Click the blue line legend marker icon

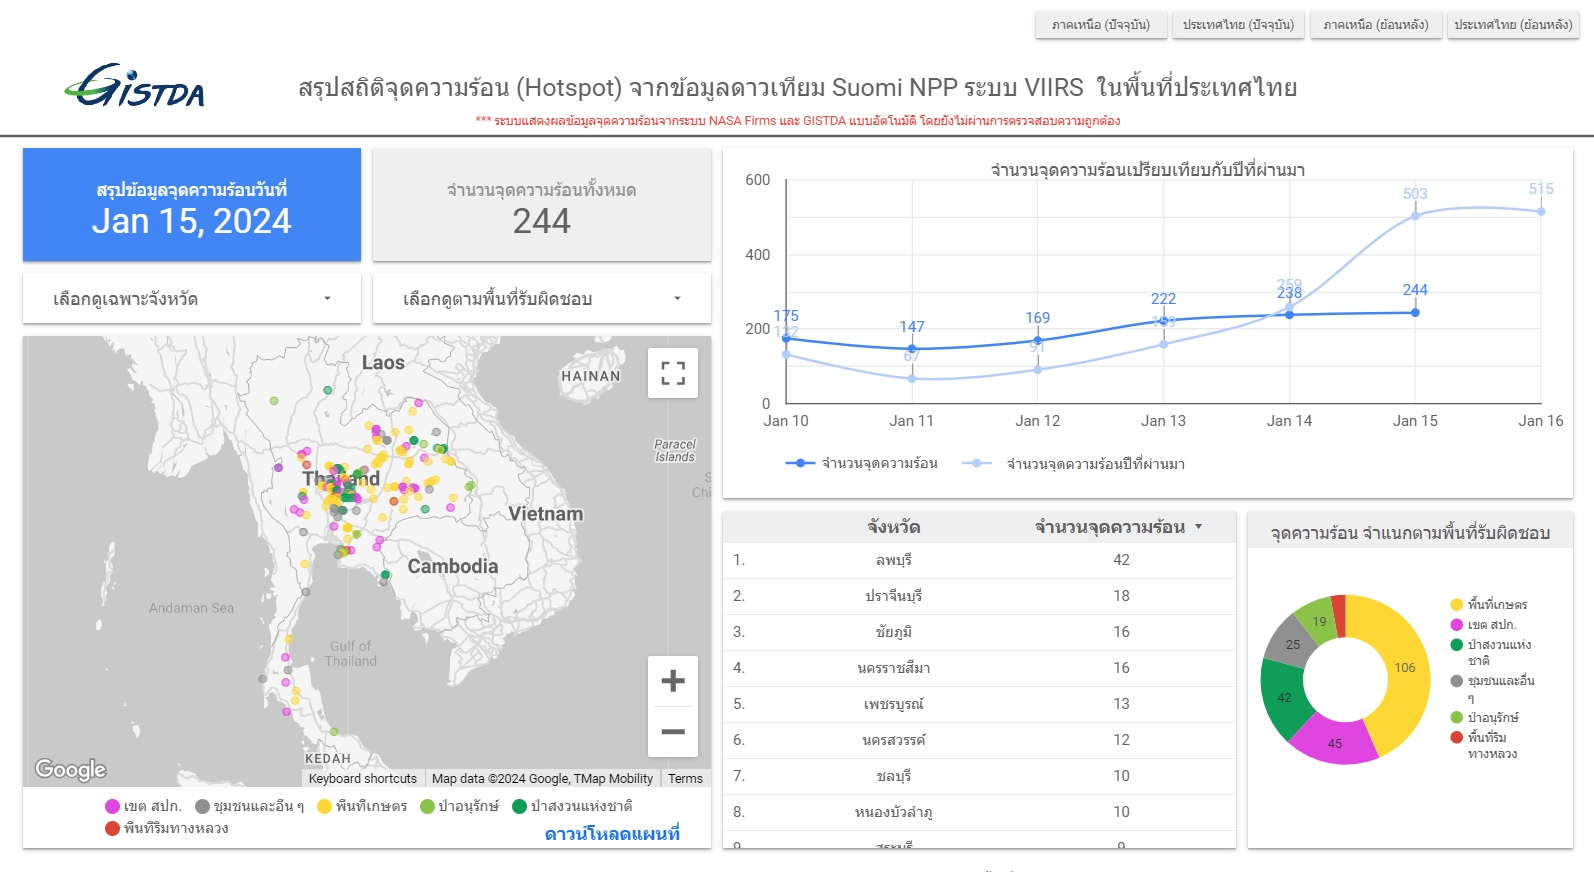[x=800, y=463]
